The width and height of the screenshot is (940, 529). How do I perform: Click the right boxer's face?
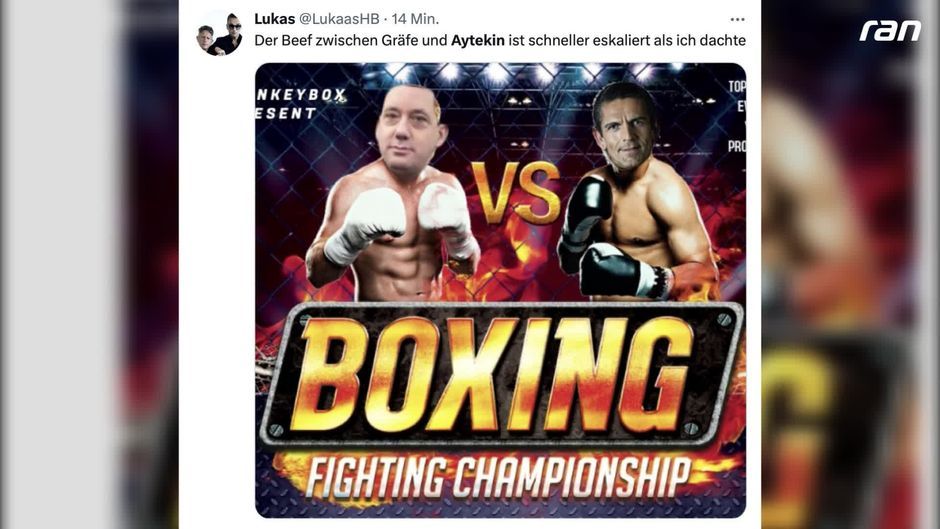tap(625, 128)
